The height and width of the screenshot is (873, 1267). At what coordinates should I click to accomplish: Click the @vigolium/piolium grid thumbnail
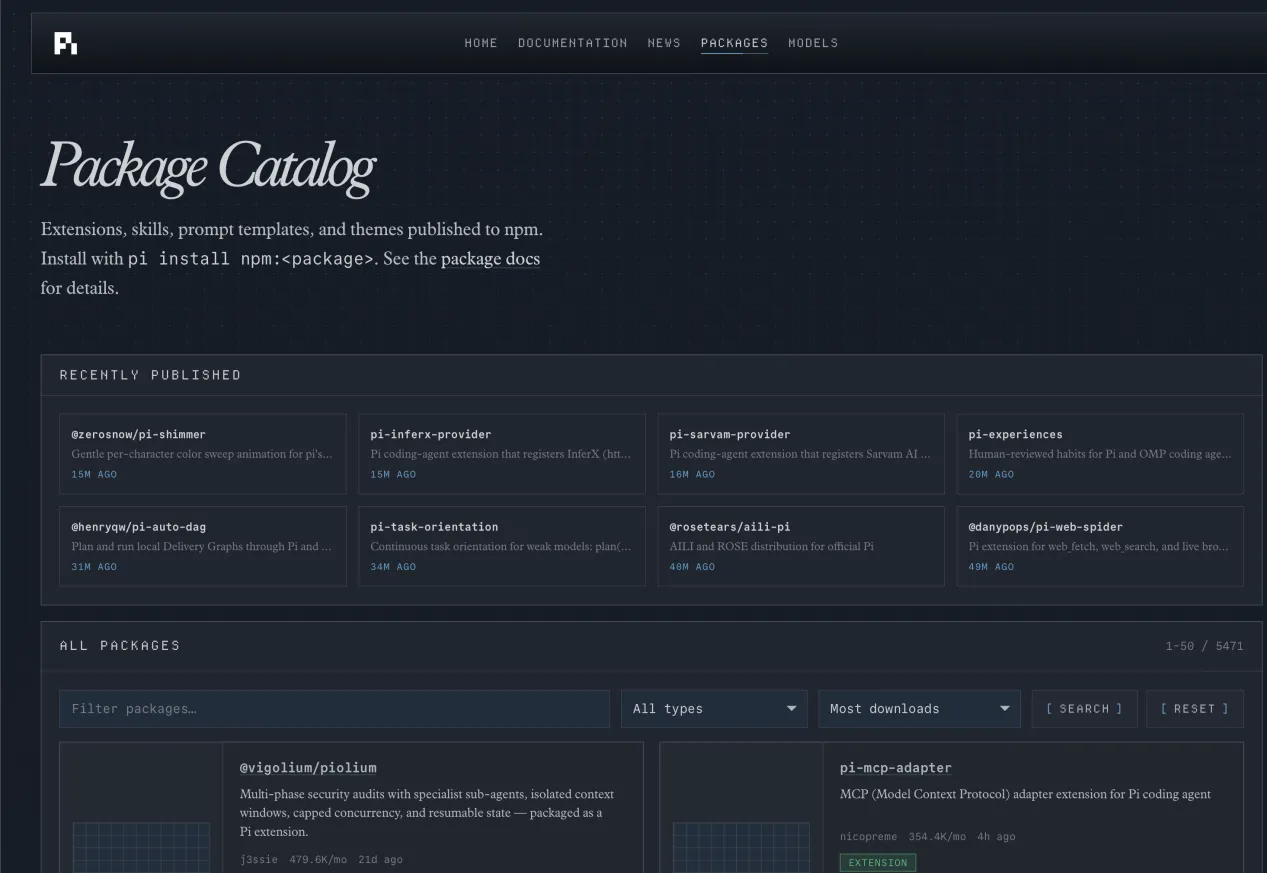tap(141, 846)
